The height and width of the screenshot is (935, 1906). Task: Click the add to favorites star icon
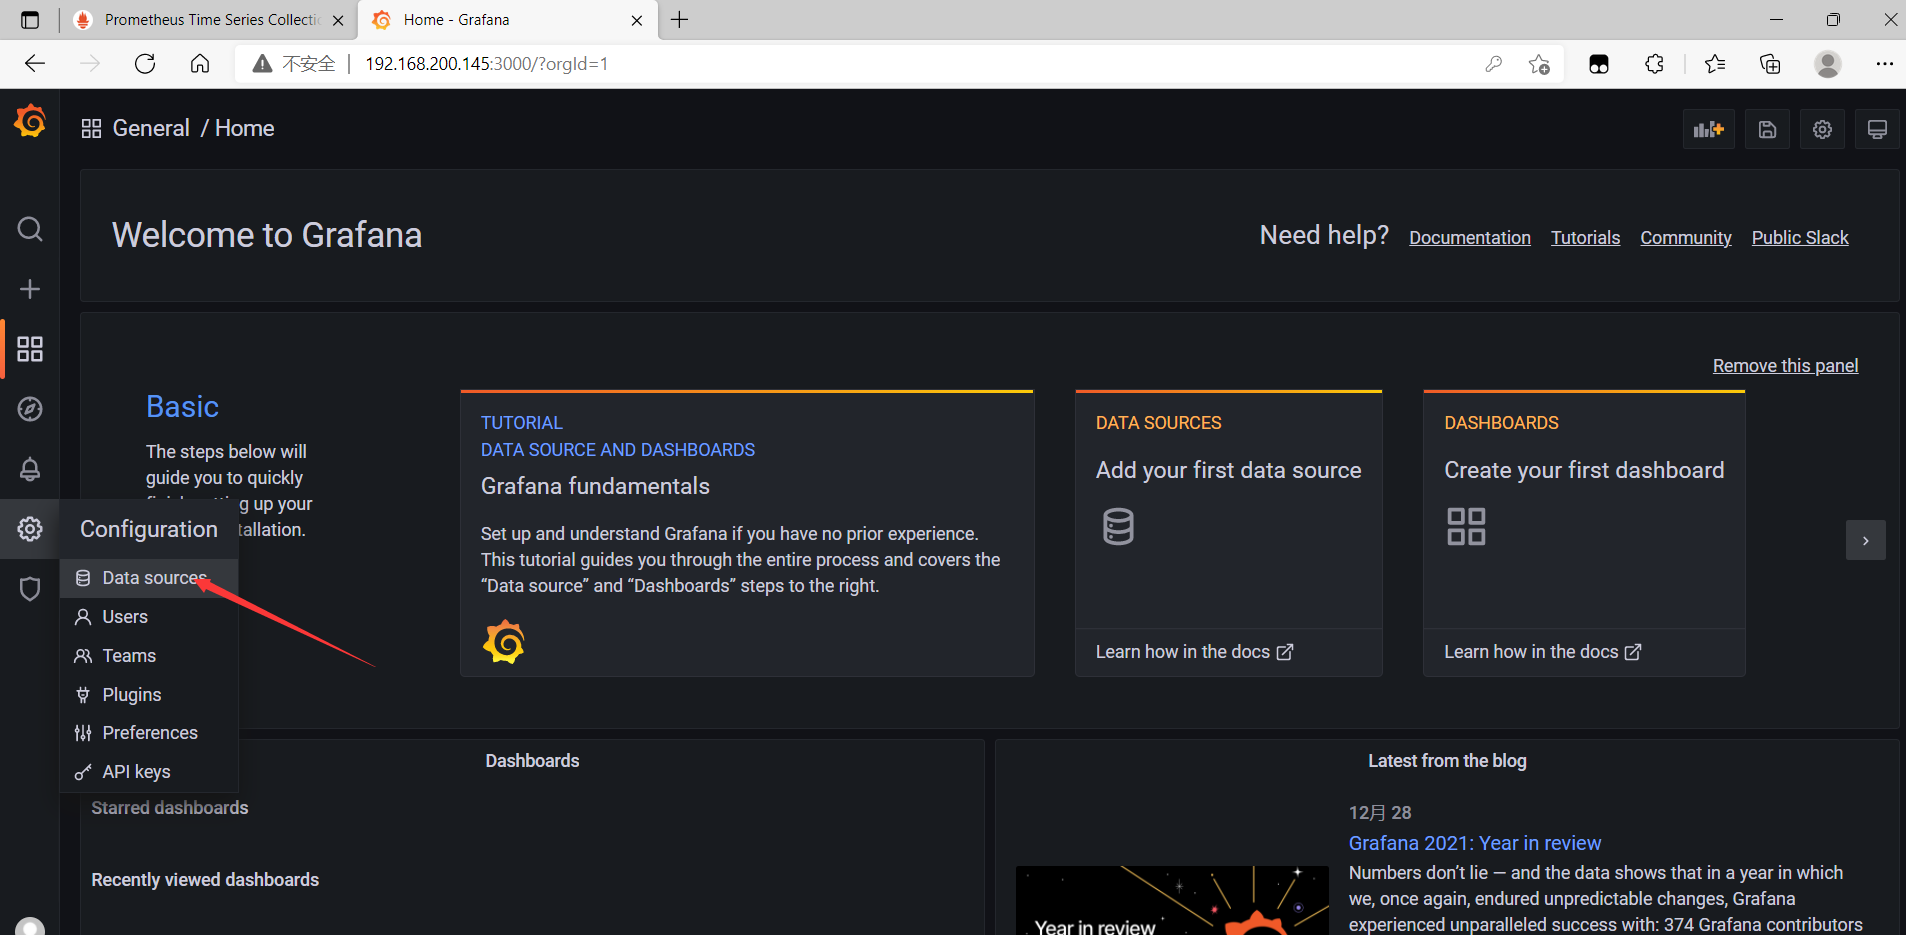tap(1539, 64)
